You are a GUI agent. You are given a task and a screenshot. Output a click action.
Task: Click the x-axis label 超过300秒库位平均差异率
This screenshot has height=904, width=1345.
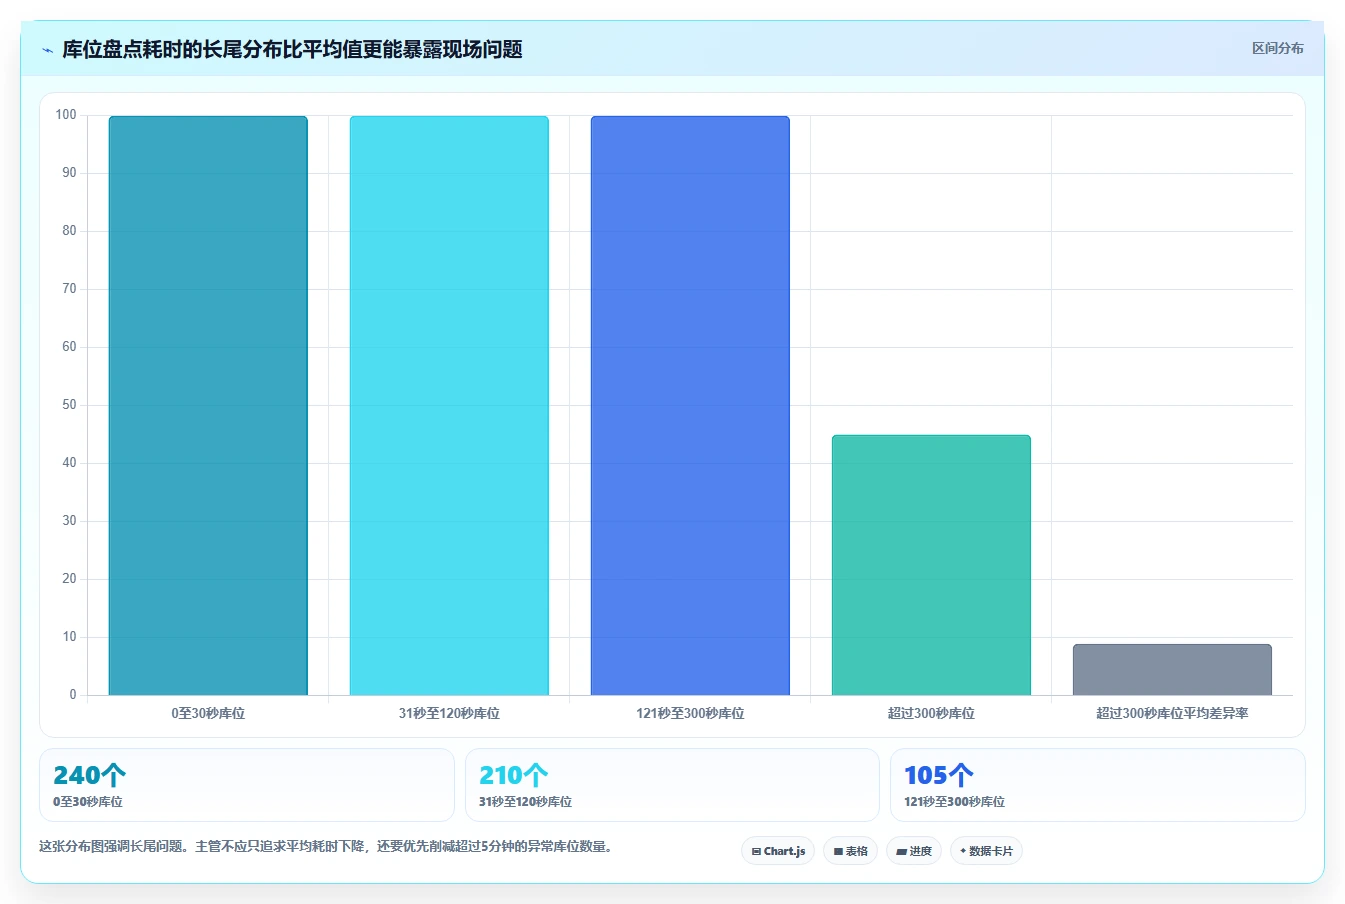1172,713
